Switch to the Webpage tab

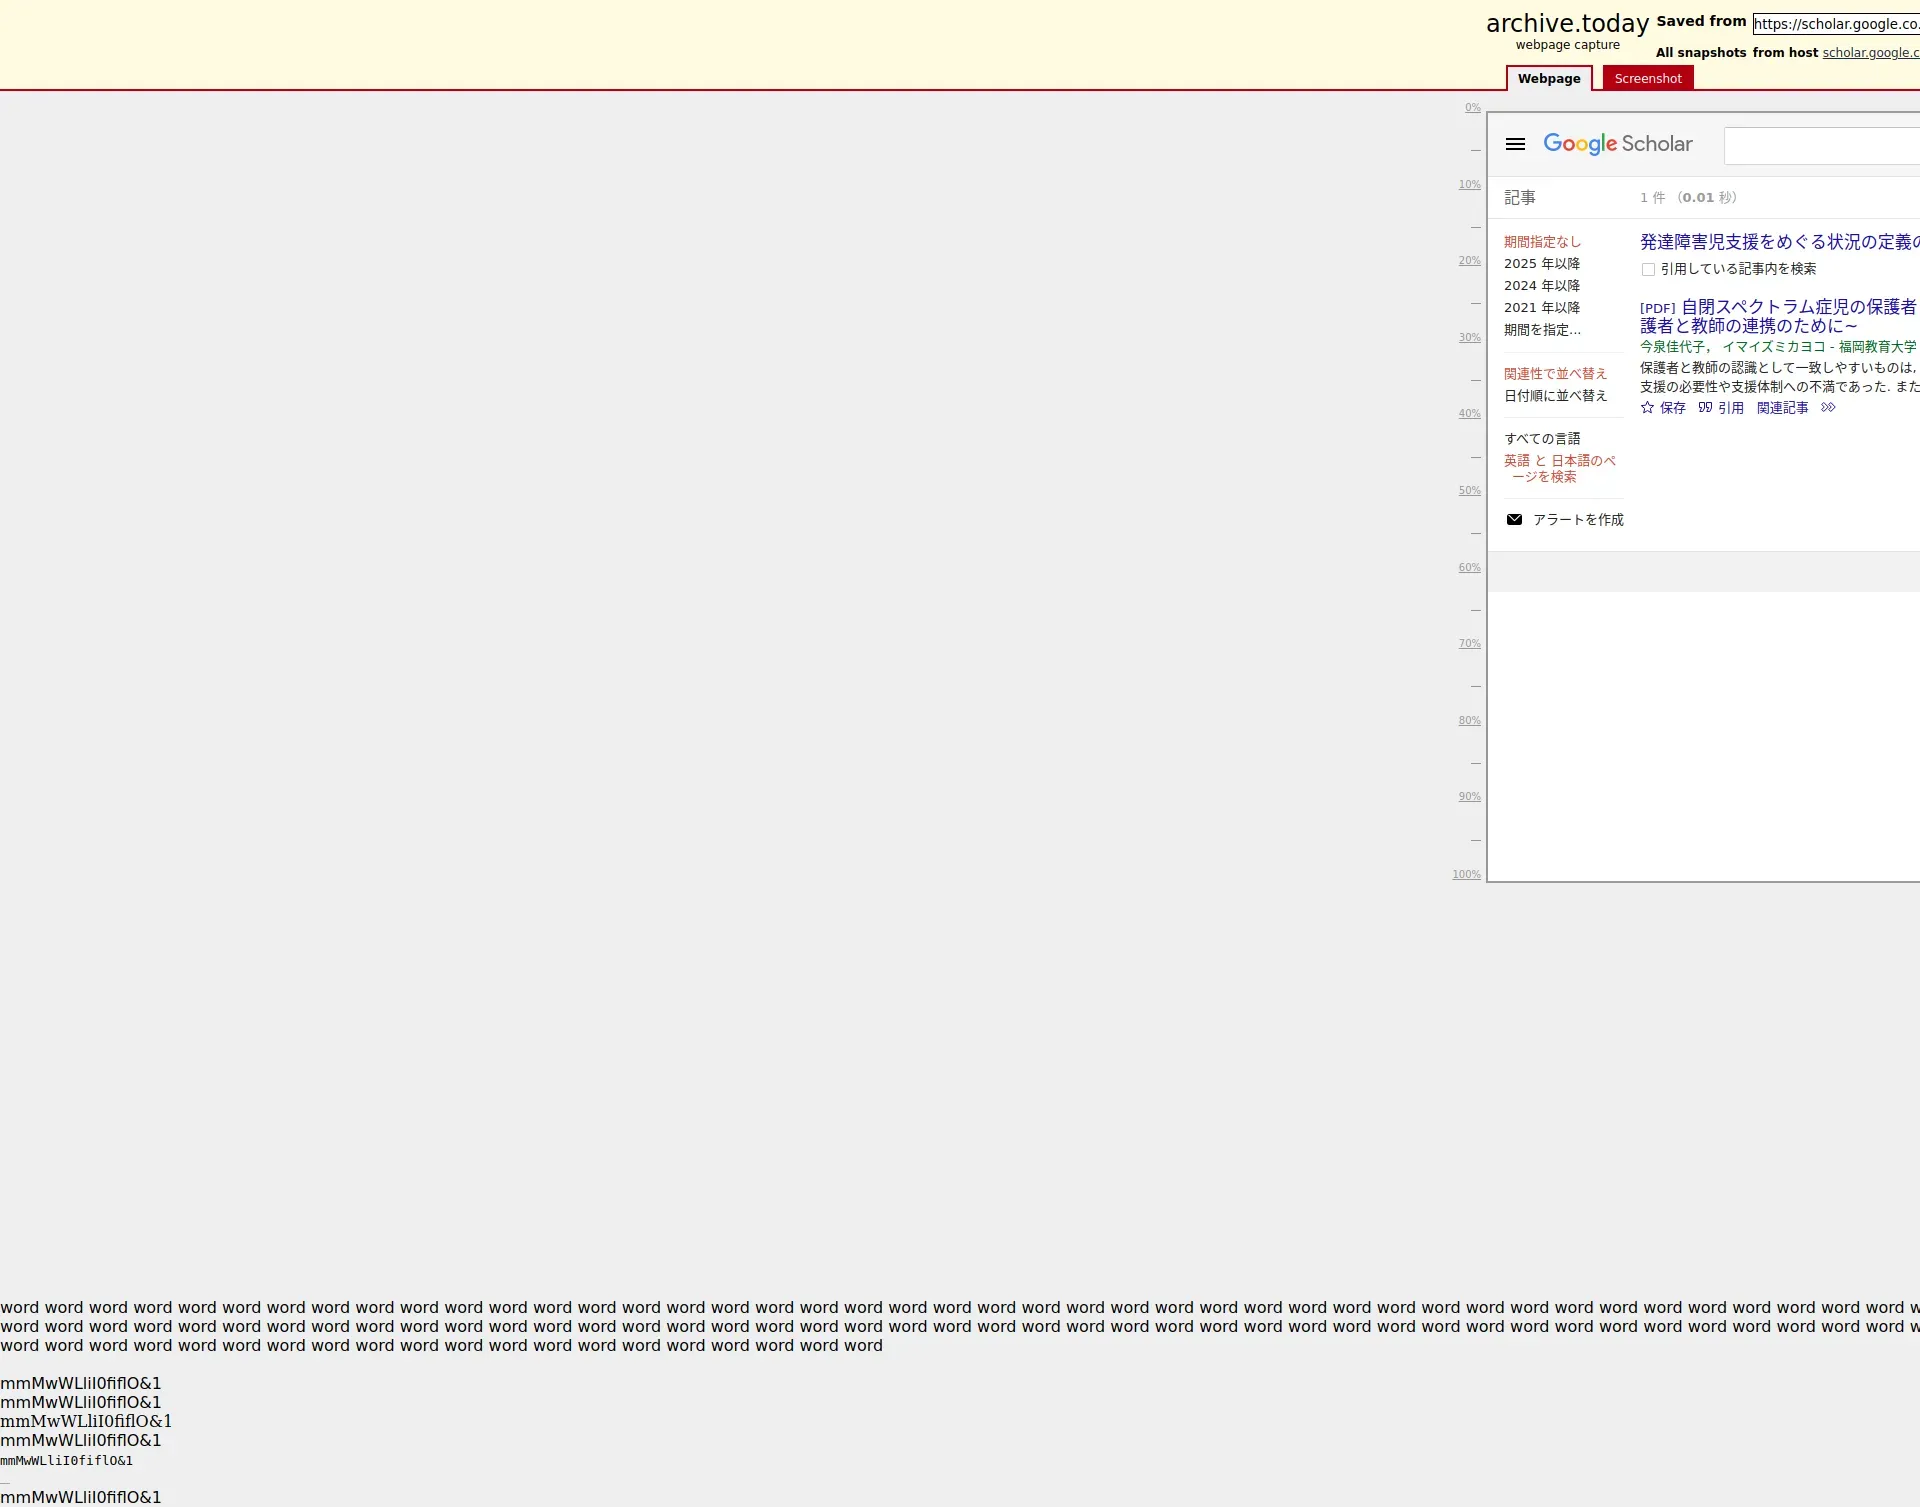click(1548, 79)
